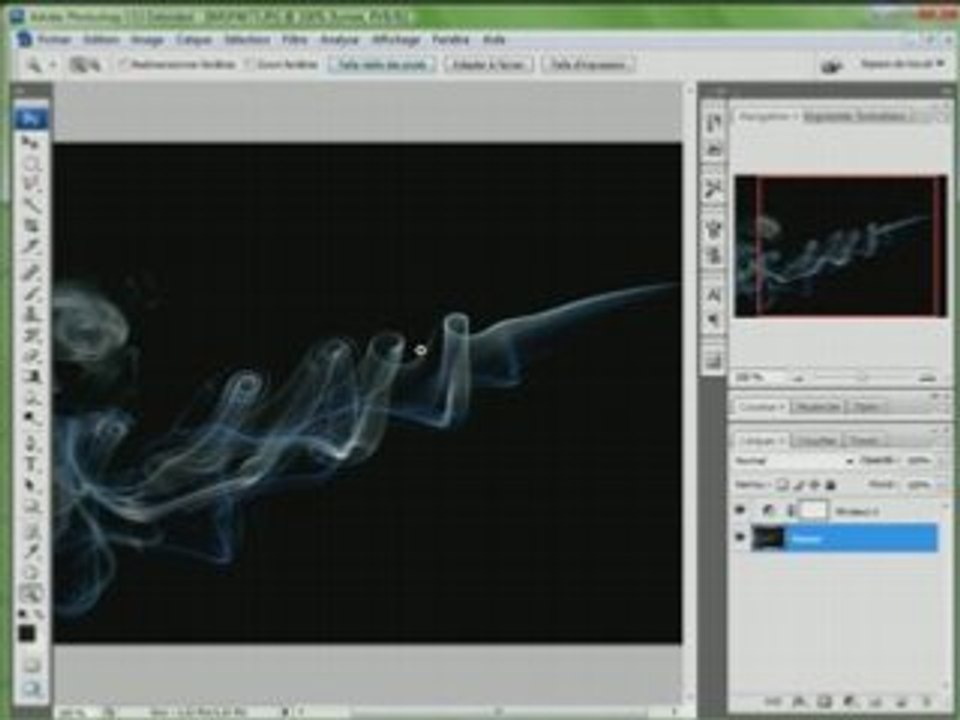The image size is (960, 720).
Task: Click the default colors mini icon
Action: coord(22,613)
